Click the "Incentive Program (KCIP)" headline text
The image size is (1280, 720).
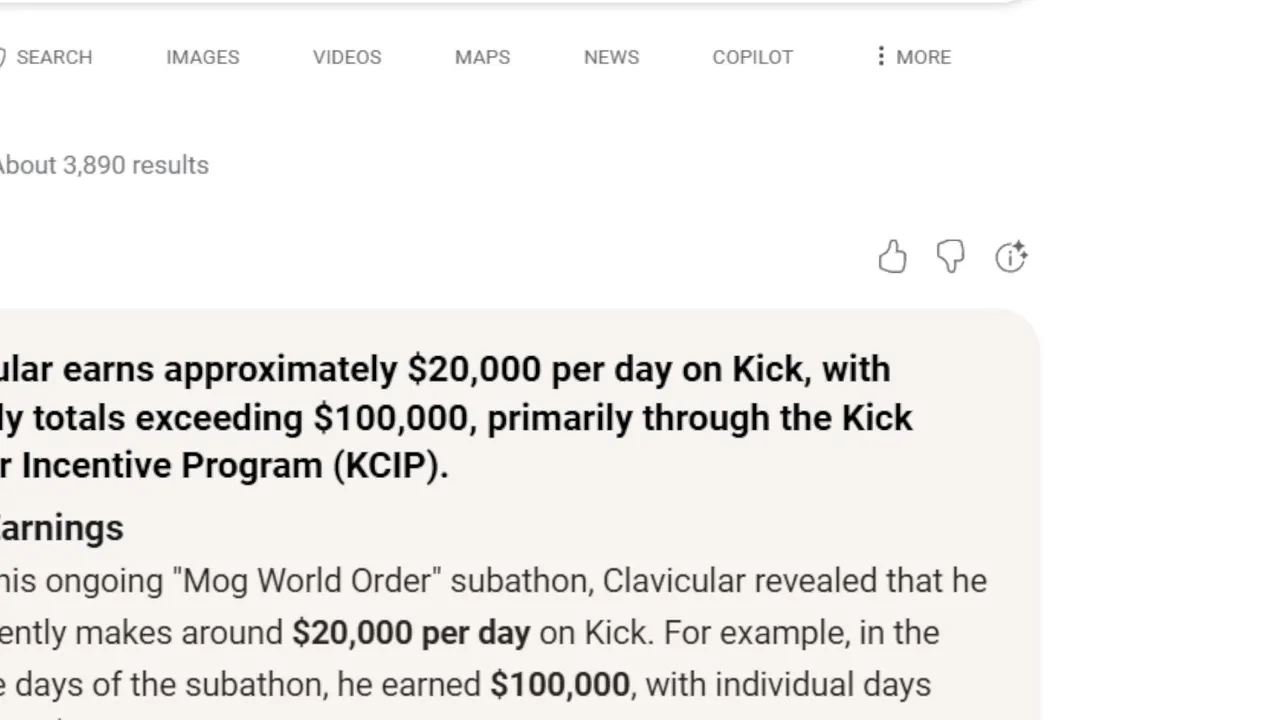234,465
